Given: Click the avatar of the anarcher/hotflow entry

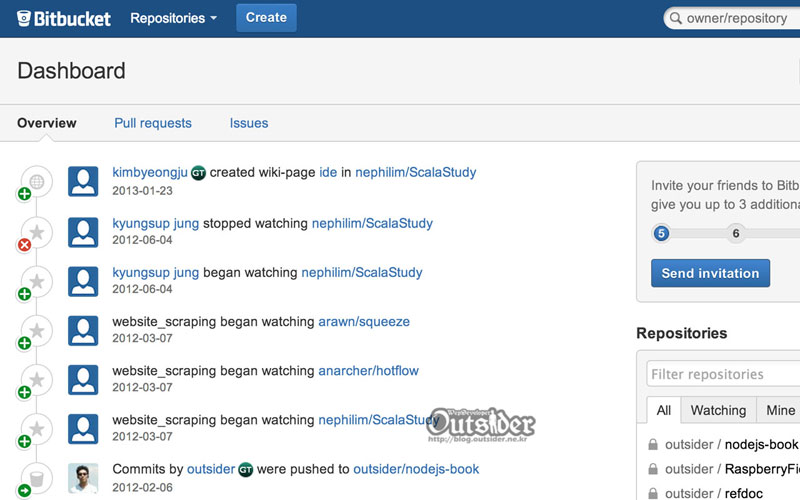Looking at the screenshot, I should [83, 380].
